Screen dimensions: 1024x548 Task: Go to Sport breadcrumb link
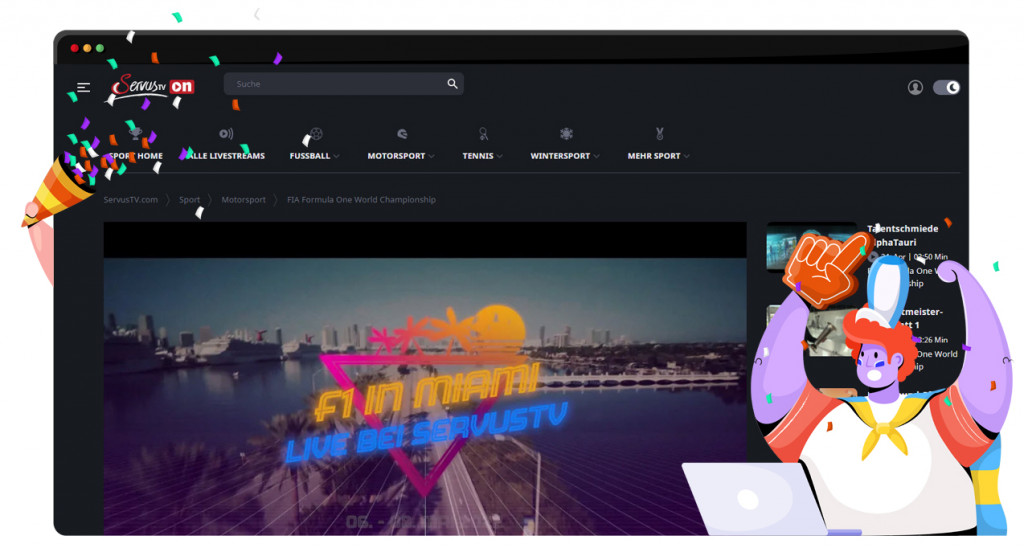click(189, 200)
